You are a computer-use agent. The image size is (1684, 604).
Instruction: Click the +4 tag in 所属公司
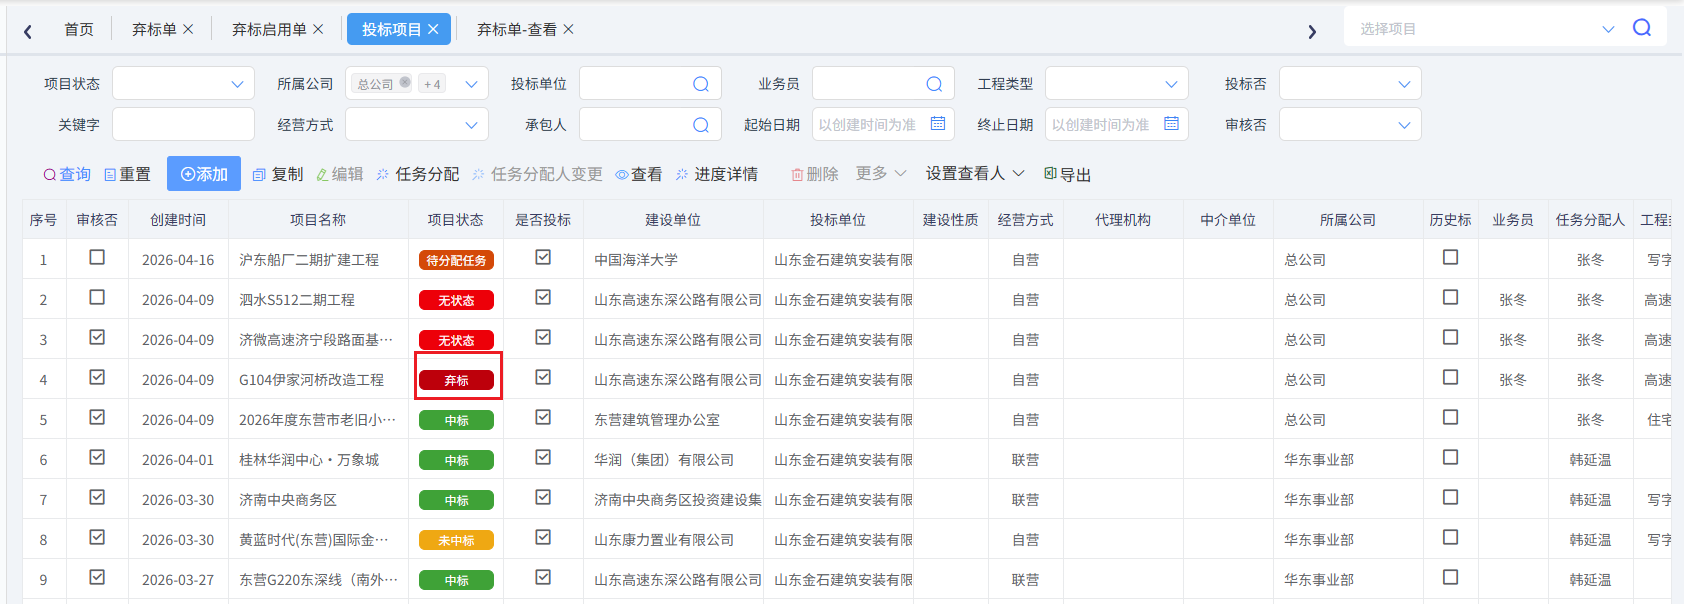[x=432, y=84]
